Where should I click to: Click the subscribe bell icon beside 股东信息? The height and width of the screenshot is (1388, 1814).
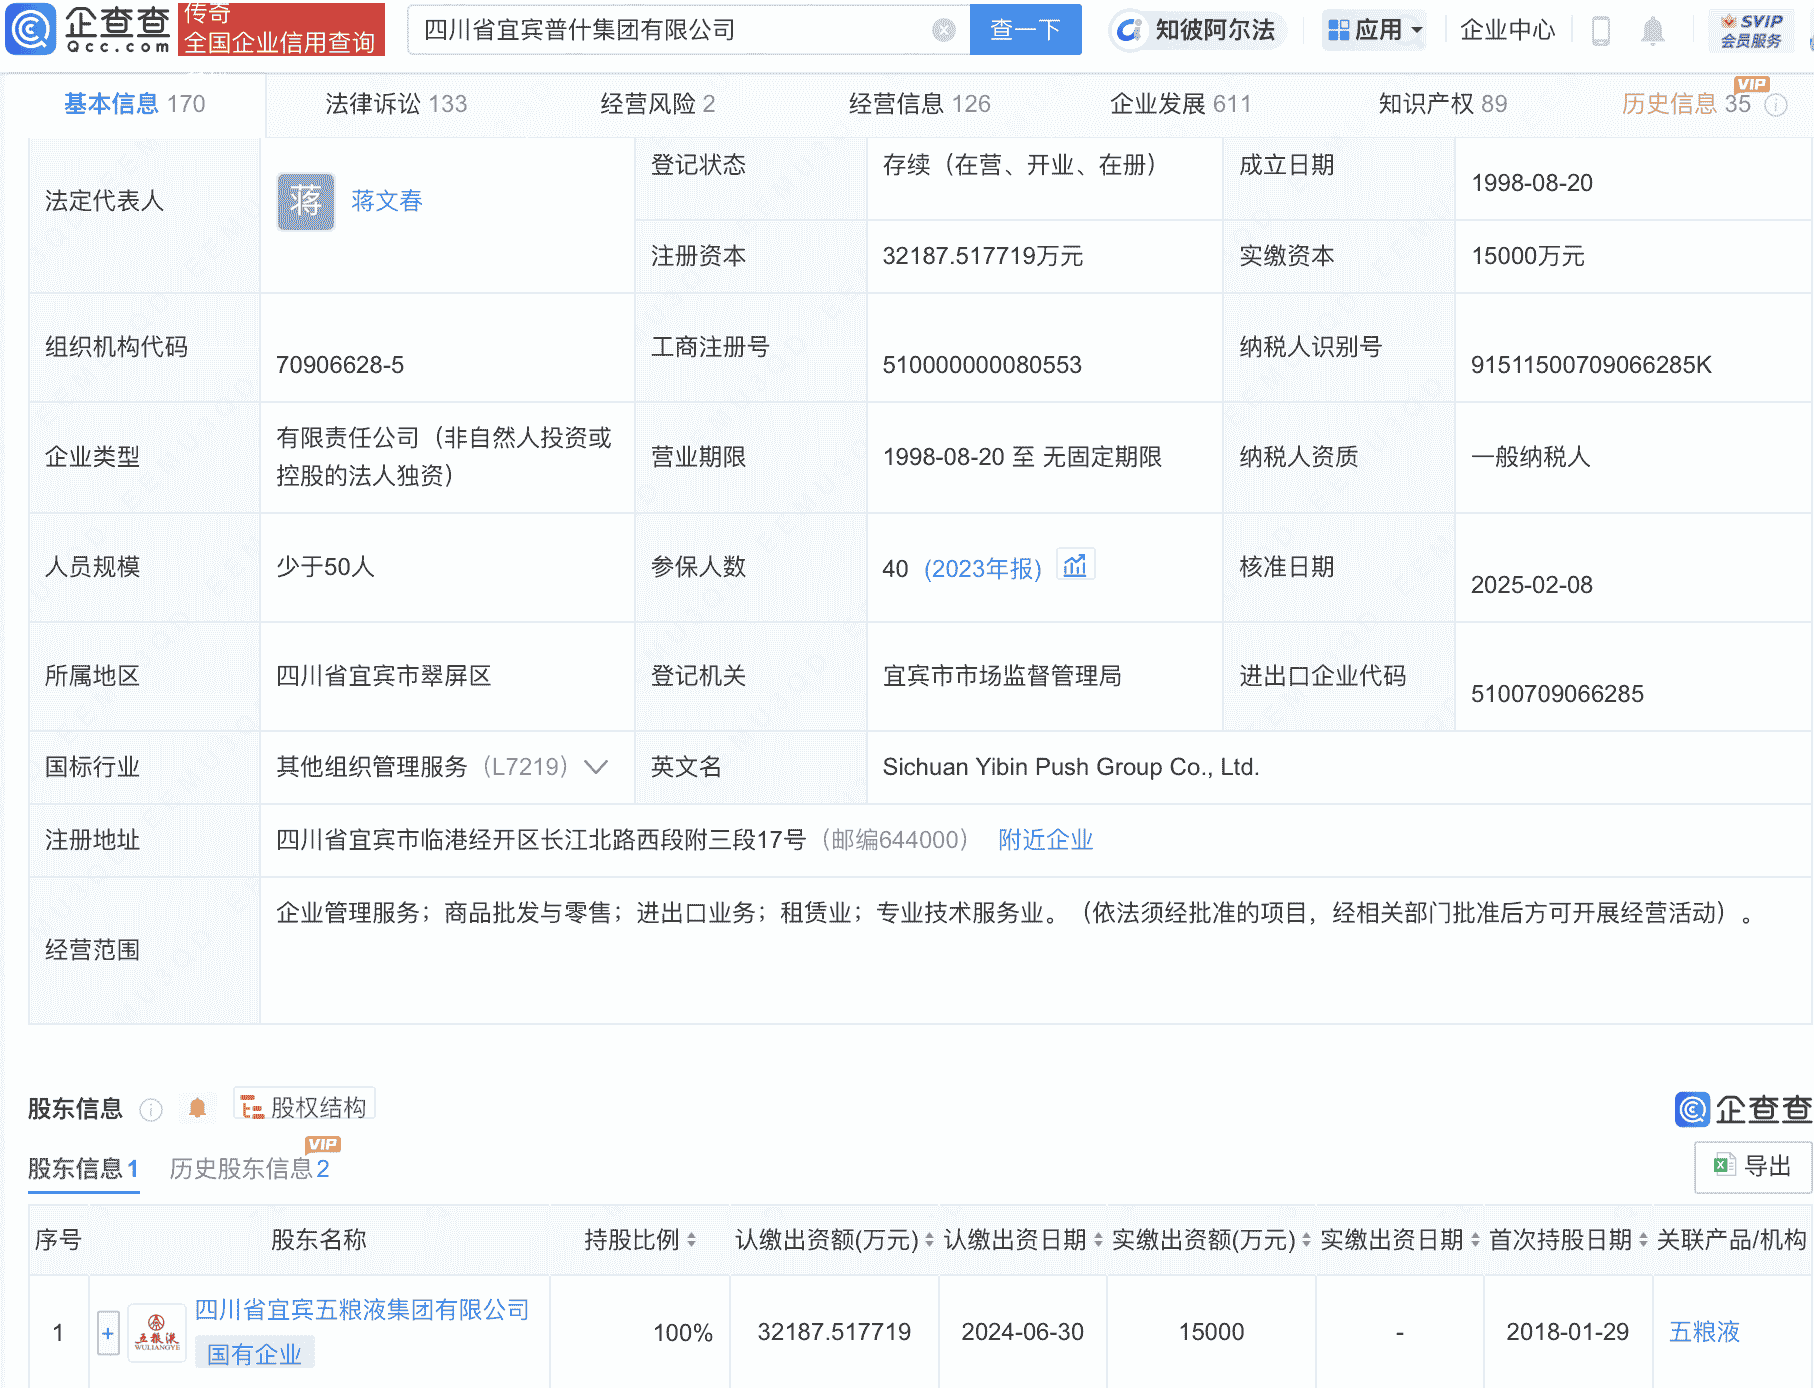[x=197, y=1108]
